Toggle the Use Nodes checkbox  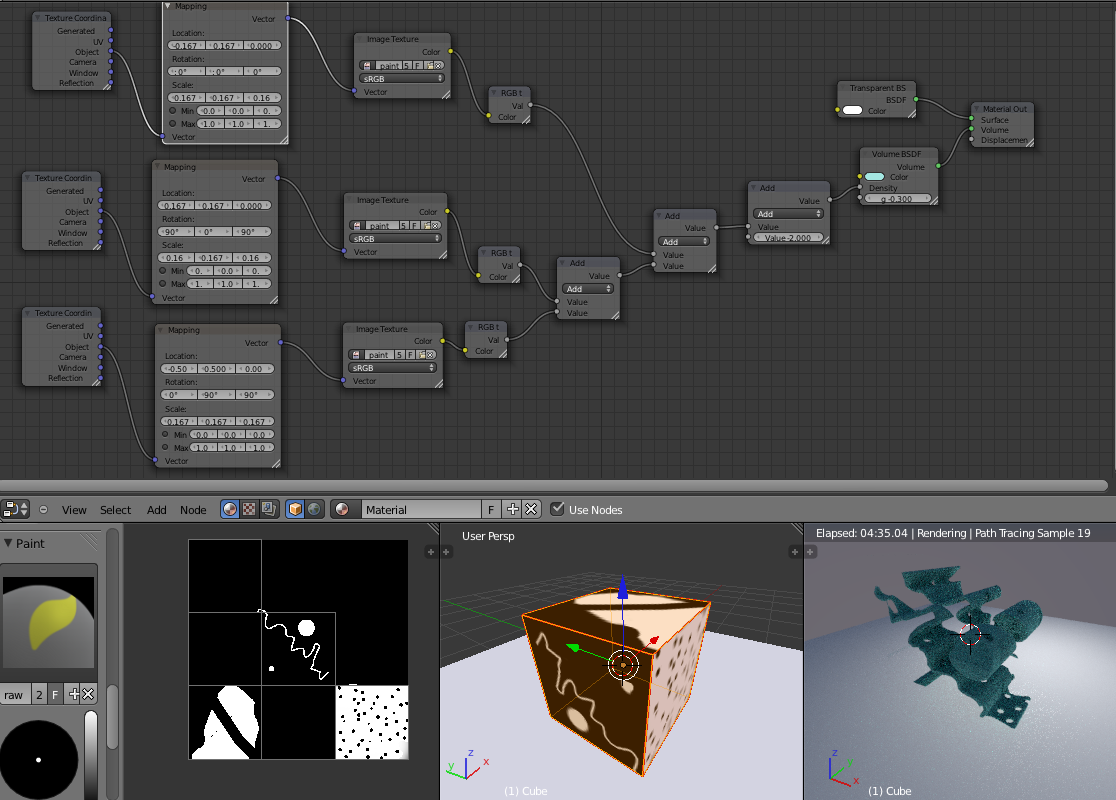tap(558, 509)
